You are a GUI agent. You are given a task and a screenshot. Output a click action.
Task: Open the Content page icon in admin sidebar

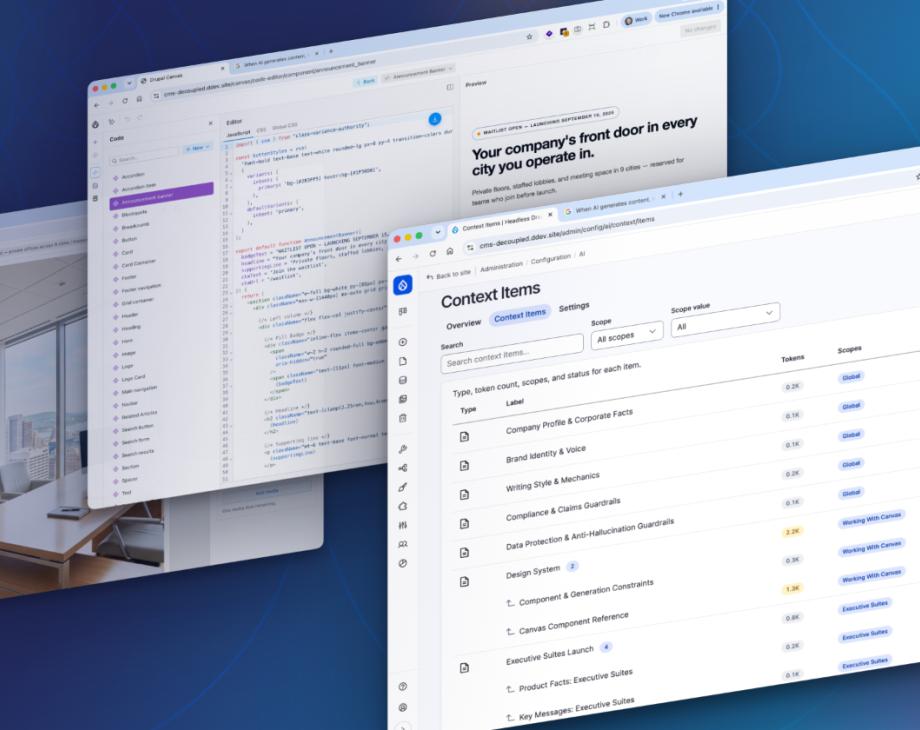point(402,361)
